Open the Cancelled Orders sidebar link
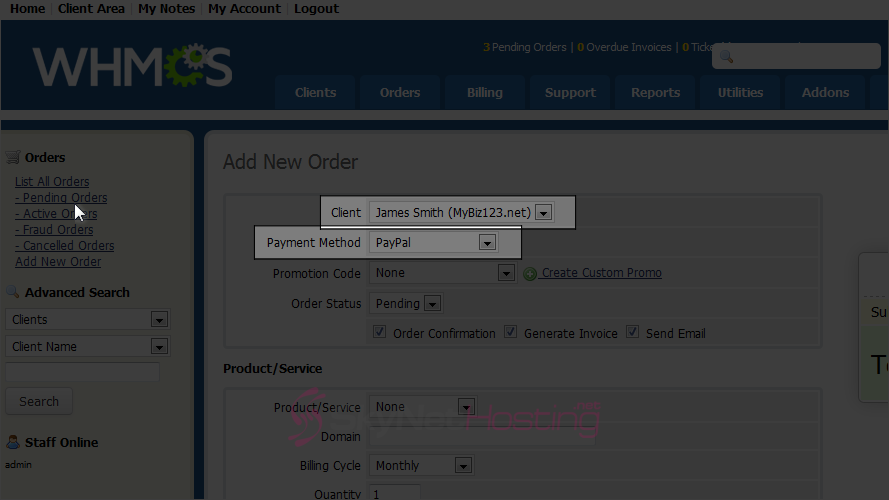The image size is (889, 500). (x=65, y=245)
